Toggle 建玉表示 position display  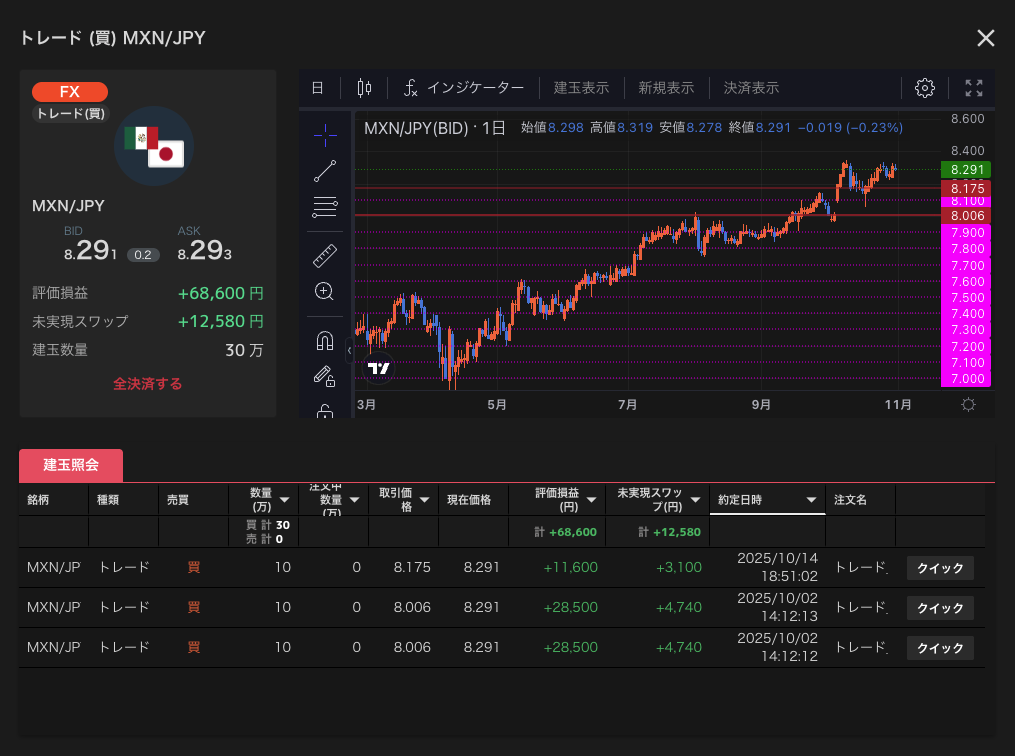tap(581, 88)
